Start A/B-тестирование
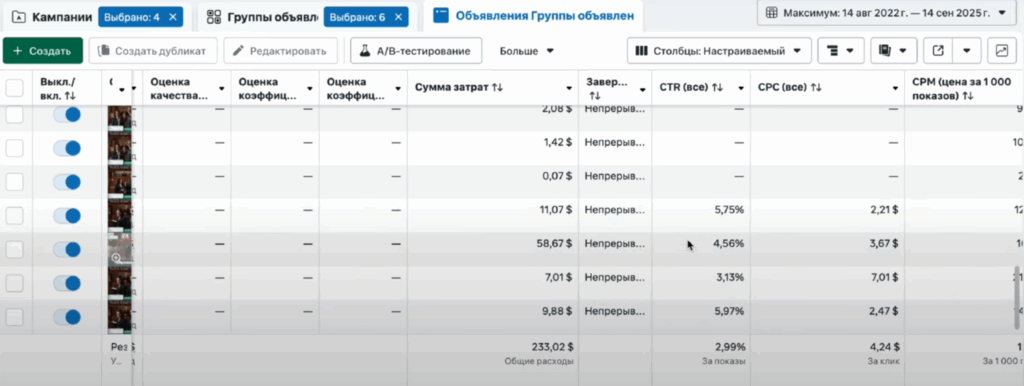Viewport: 1024px width, 386px height. coord(416,51)
